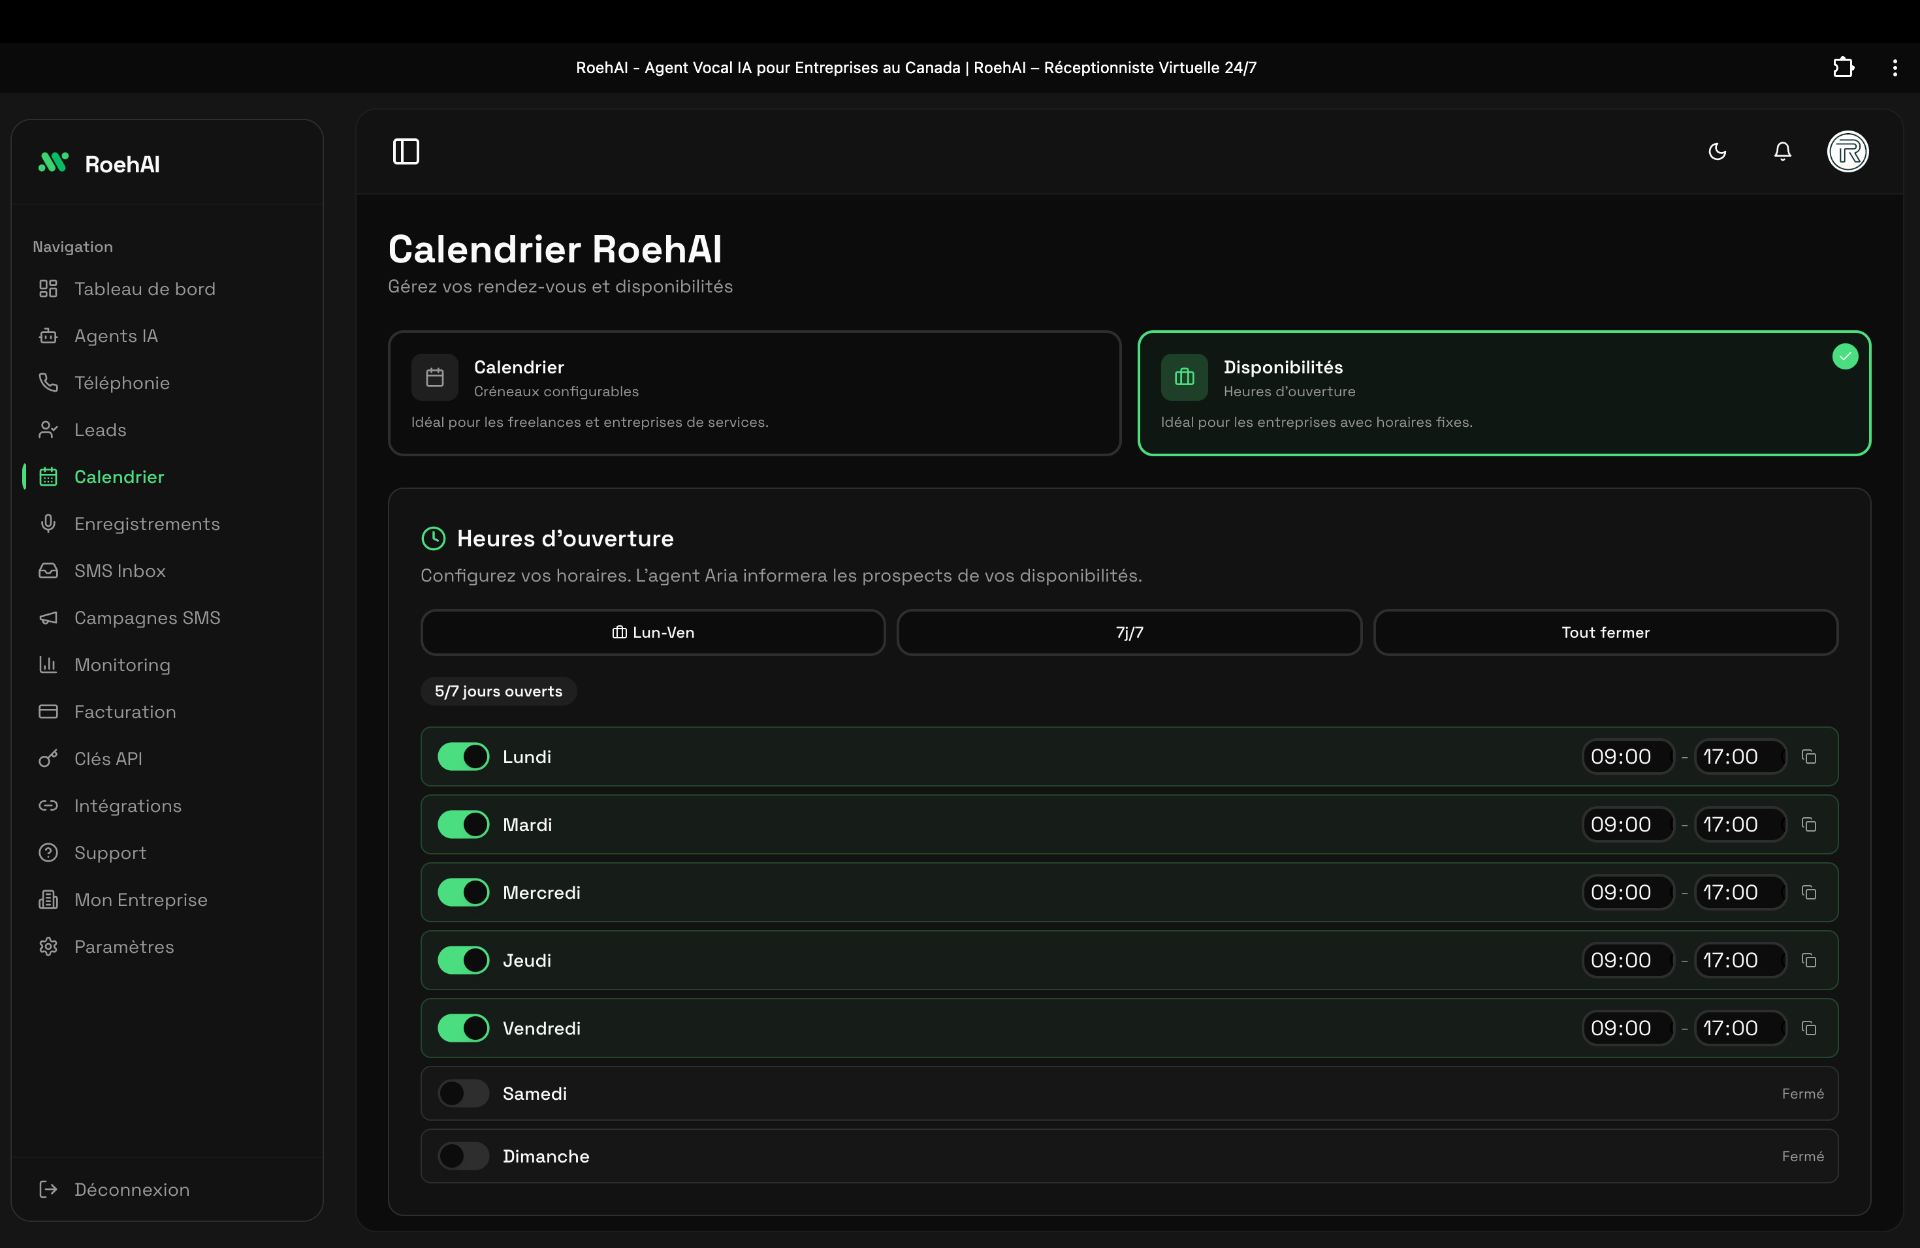Edit Jeudi closing time 17:00
The image size is (1920, 1248).
pyautogui.click(x=1740, y=961)
